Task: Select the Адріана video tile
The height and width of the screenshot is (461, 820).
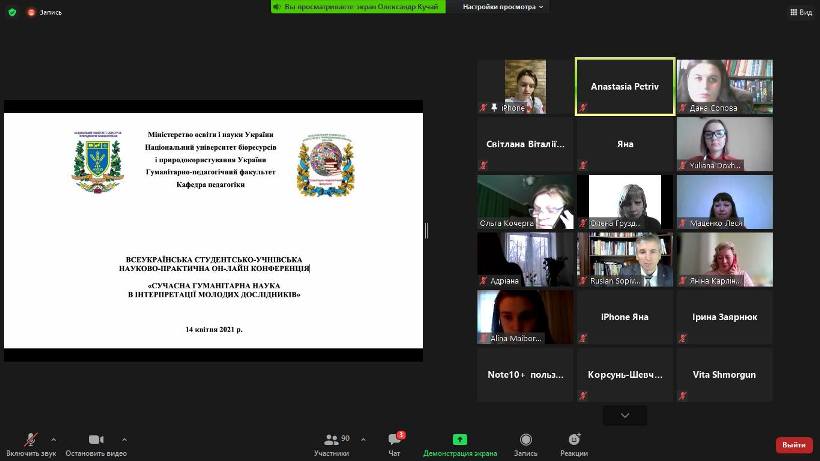Action: 525,259
